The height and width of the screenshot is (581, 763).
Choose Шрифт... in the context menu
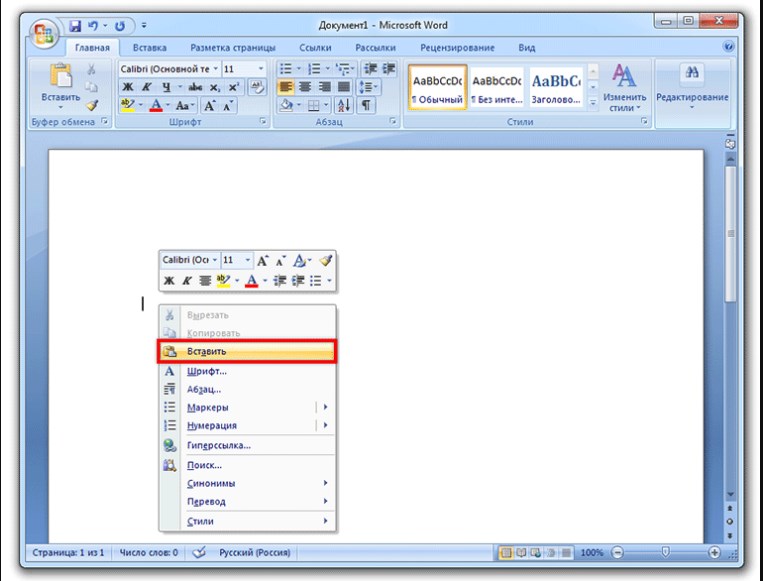247,371
